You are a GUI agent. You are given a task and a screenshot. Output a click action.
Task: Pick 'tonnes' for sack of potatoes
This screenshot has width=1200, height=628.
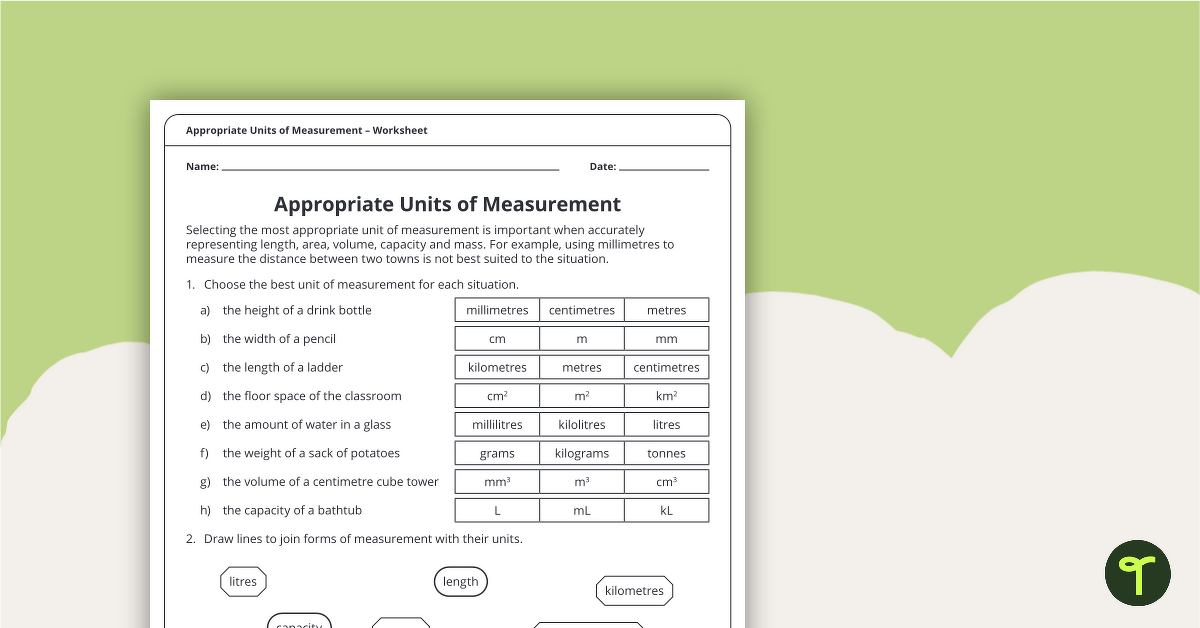667,453
